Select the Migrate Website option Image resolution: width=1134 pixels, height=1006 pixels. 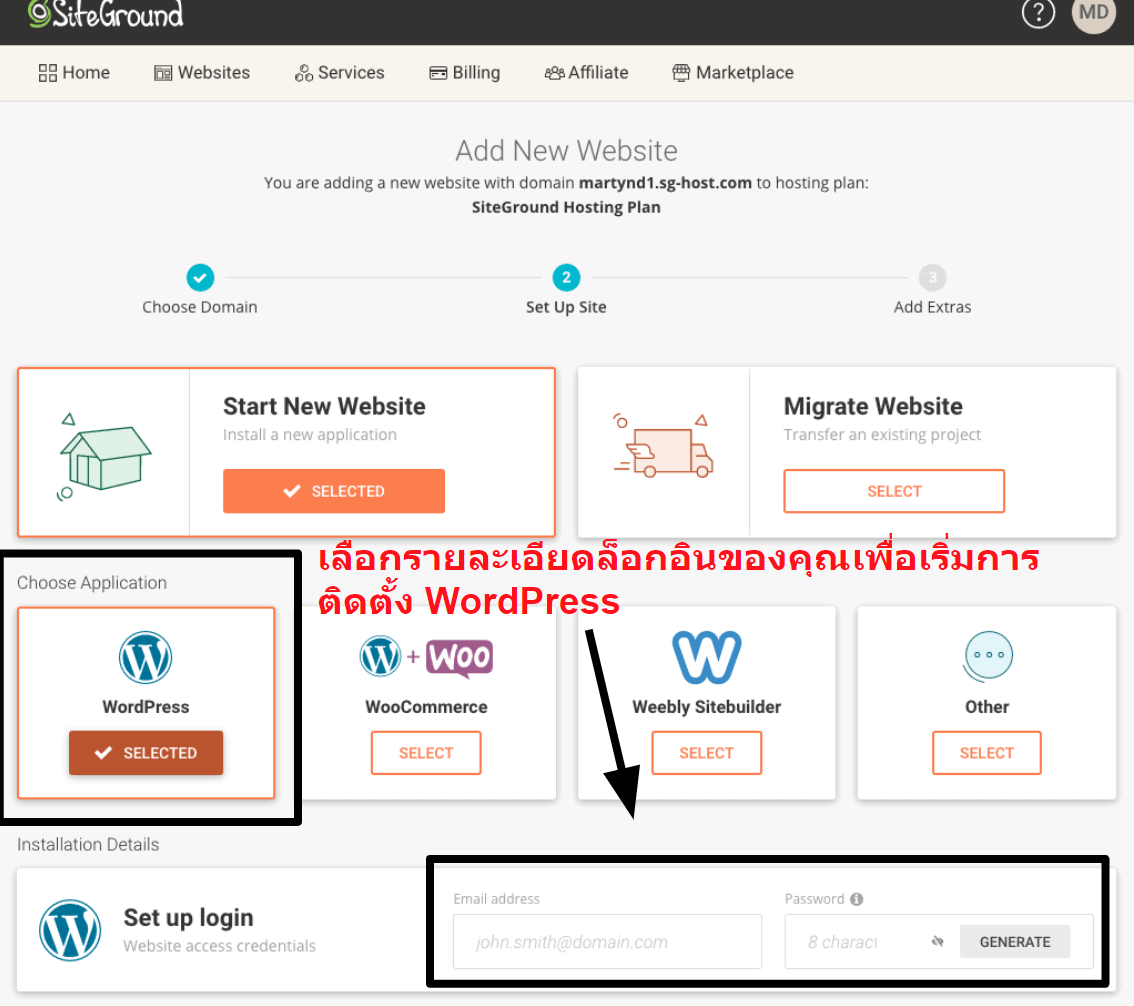point(894,491)
